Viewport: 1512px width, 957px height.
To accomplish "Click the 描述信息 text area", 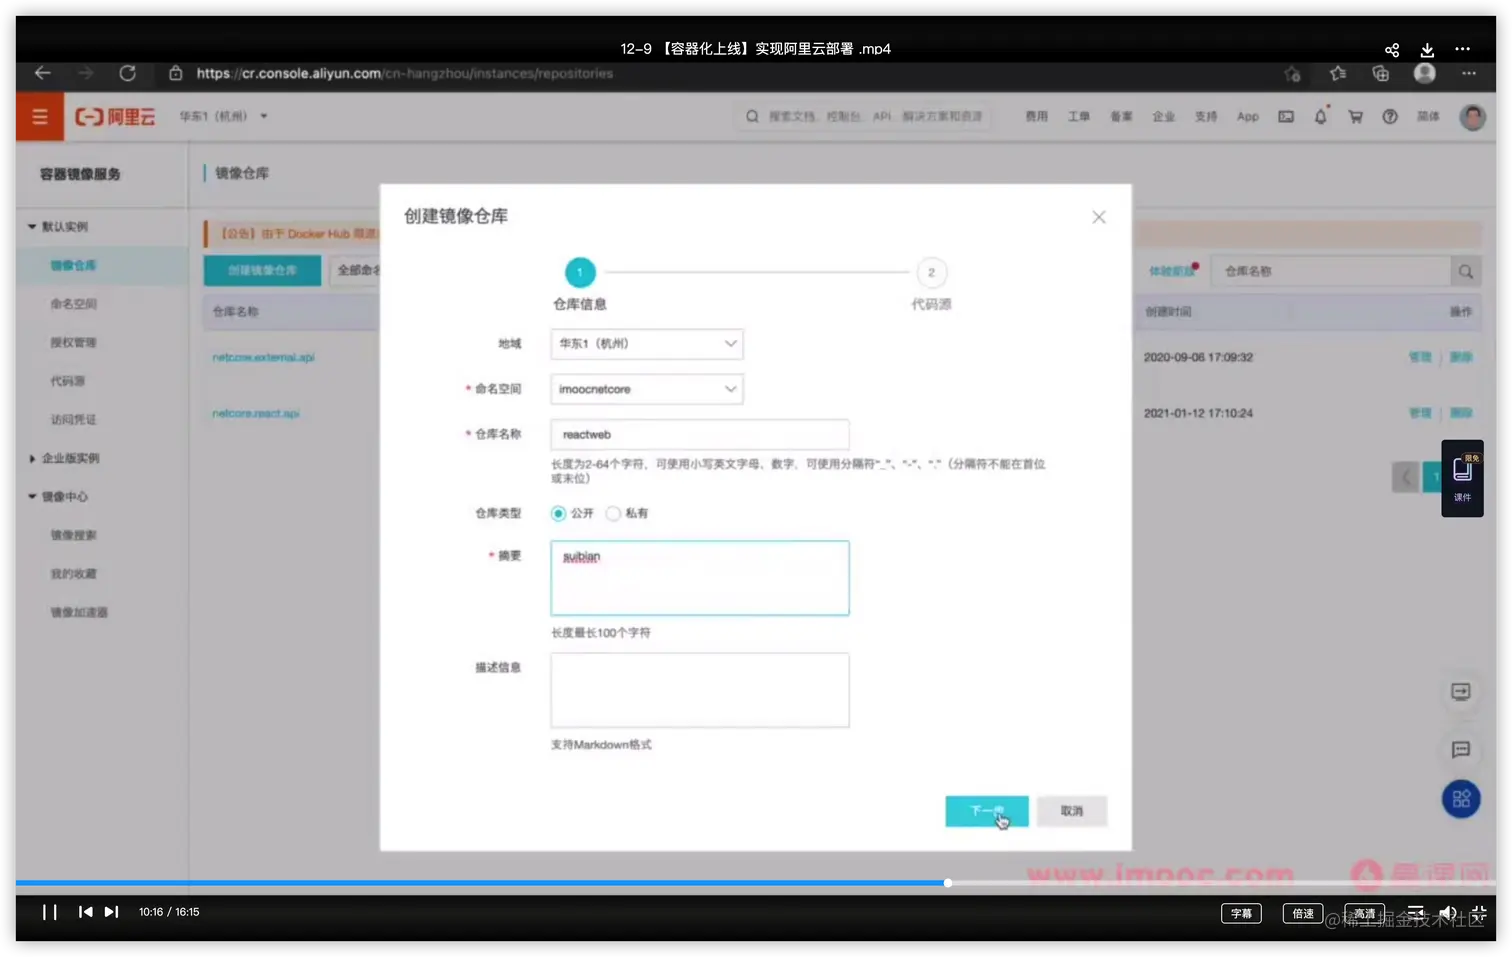I will coord(699,690).
